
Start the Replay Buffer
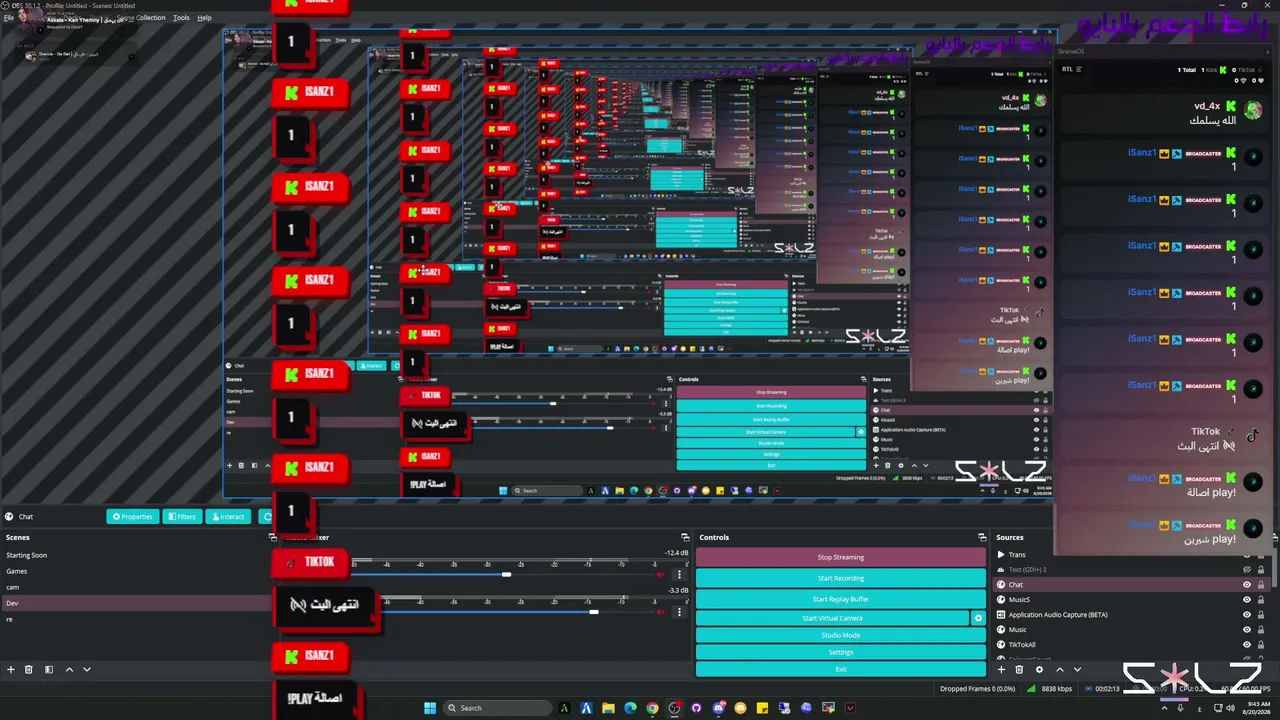point(840,599)
